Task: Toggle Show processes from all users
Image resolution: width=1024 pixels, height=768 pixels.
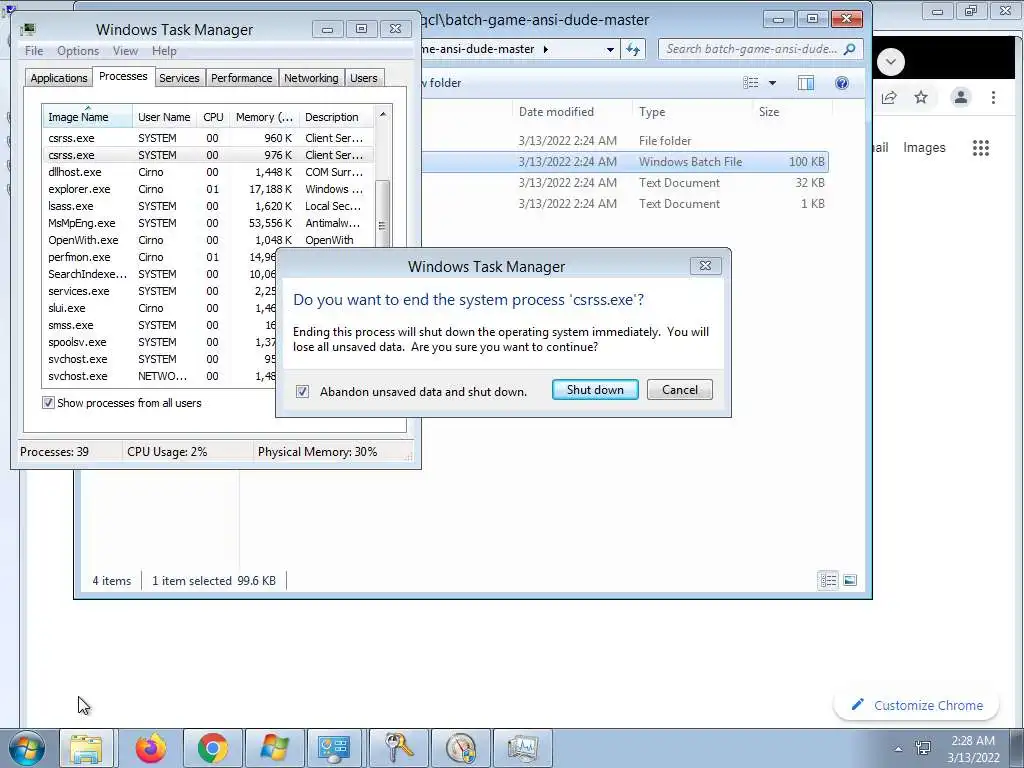Action: (x=48, y=403)
